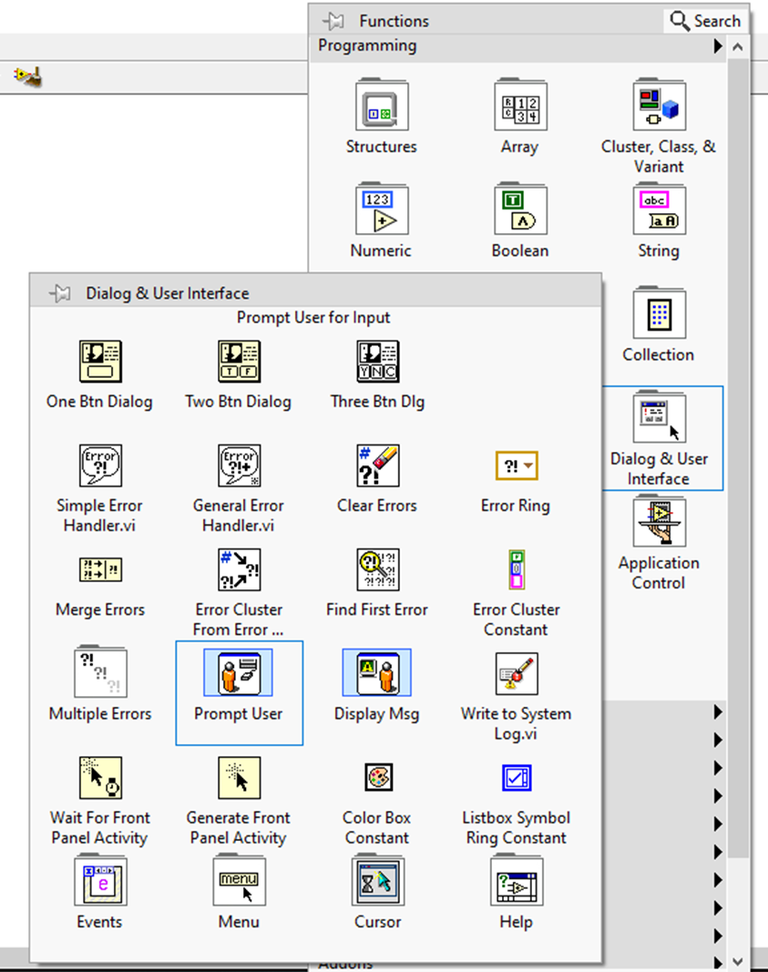Open the Numeric functions palette
This screenshot has width=768, height=972.
point(381,209)
